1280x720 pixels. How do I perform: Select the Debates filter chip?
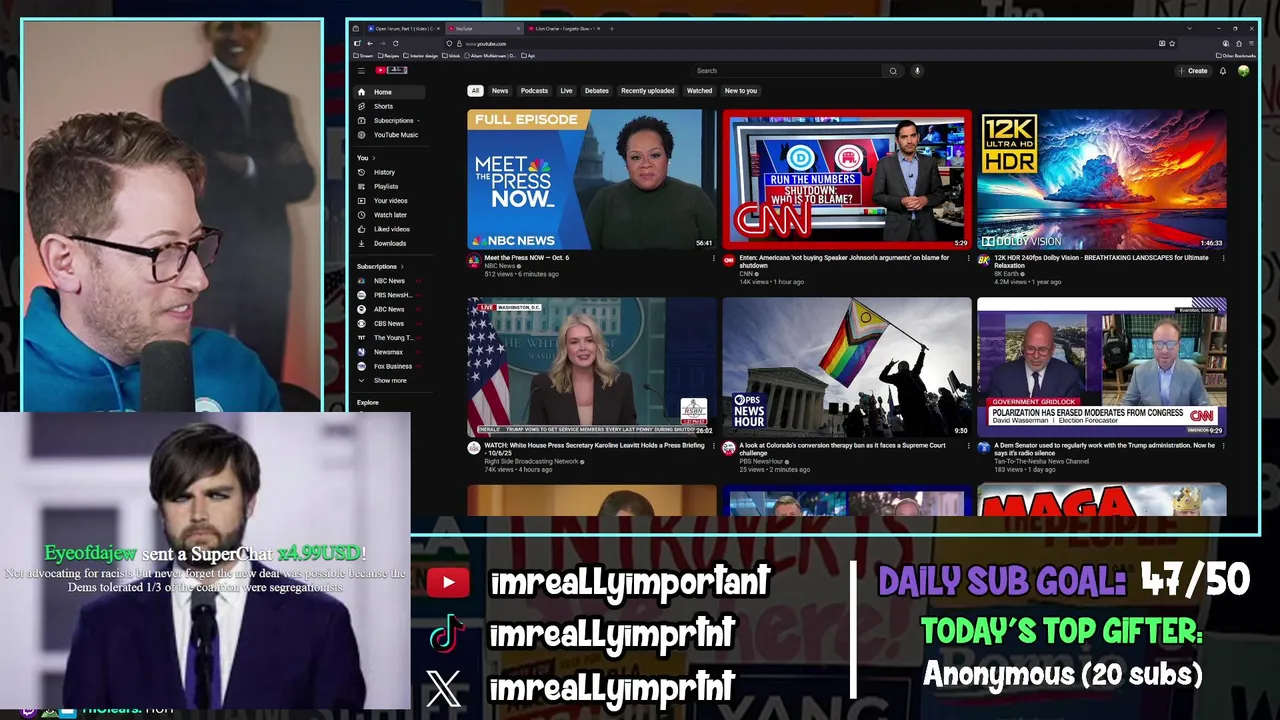tap(597, 91)
